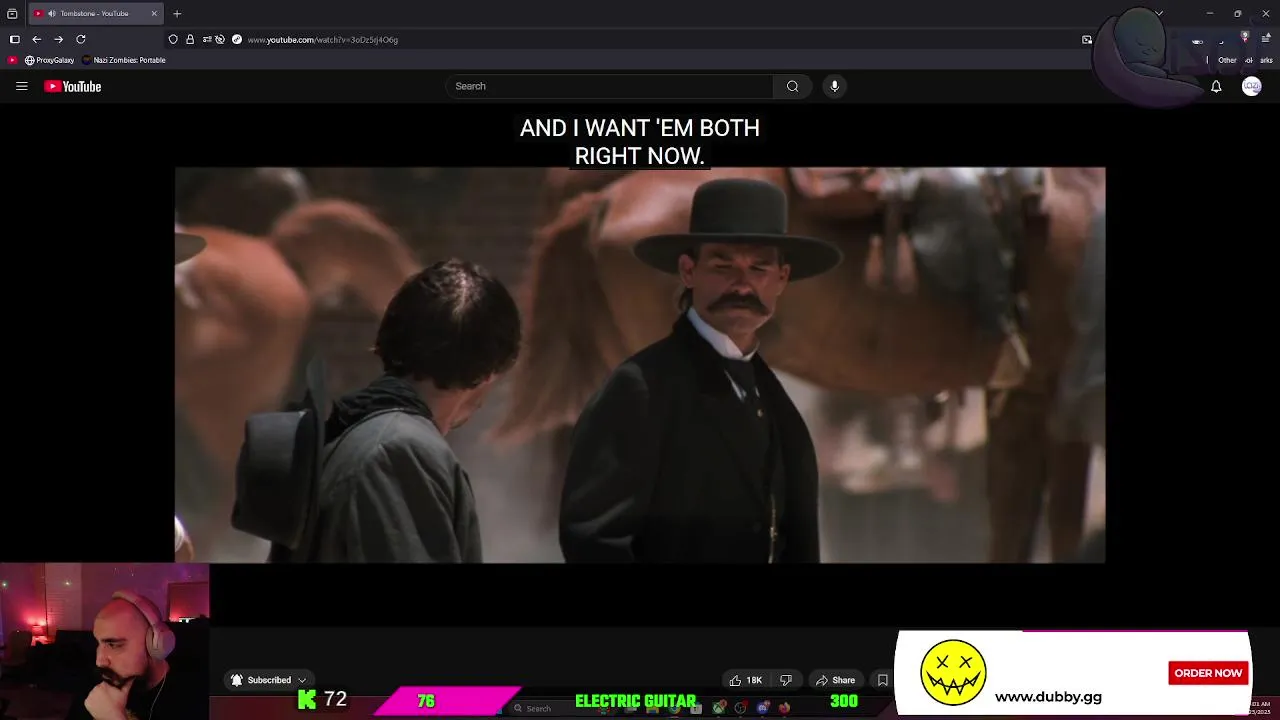Screen dimensions: 1280x720
Task: Toggle picture-in-picture icon in address bar
Action: tap(1087, 40)
